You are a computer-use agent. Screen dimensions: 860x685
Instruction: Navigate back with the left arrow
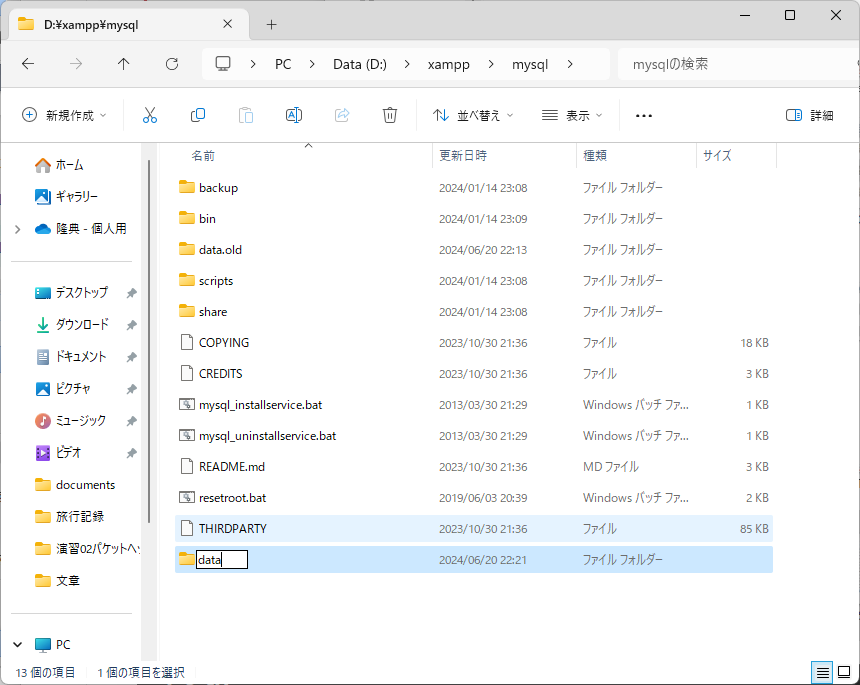click(28, 64)
